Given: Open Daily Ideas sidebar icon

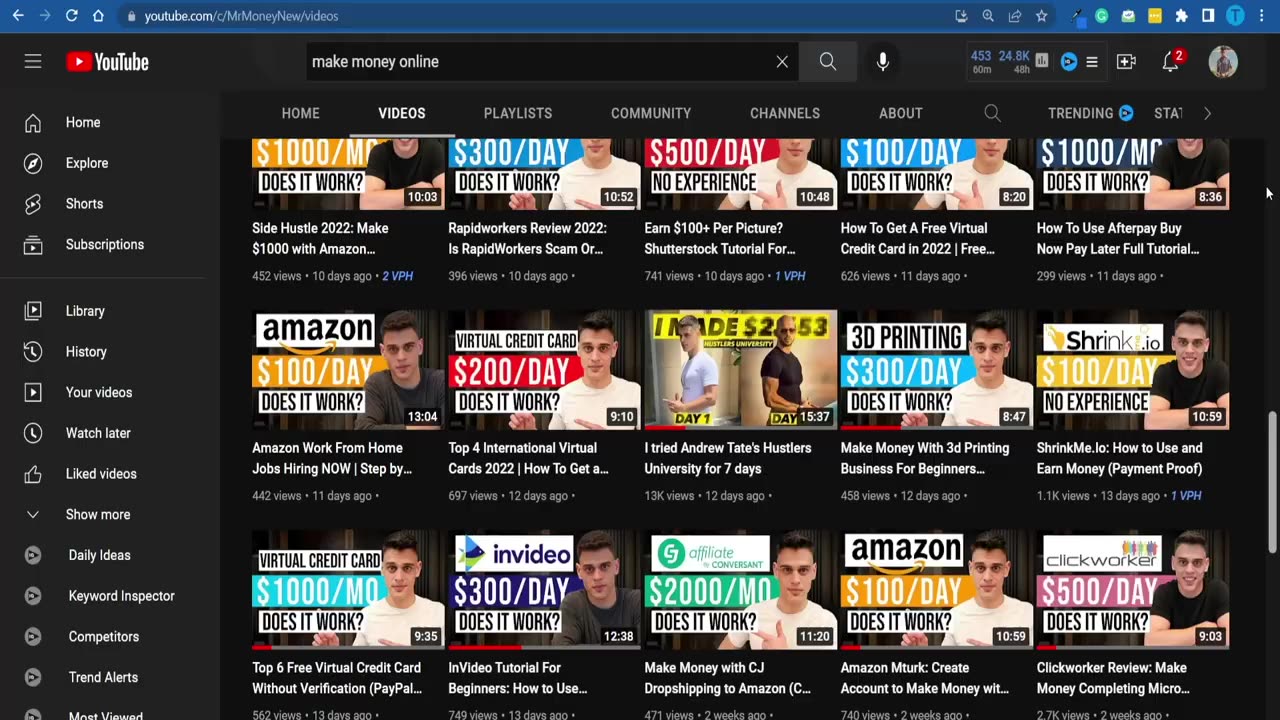Looking at the screenshot, I should pyautogui.click(x=33, y=555).
